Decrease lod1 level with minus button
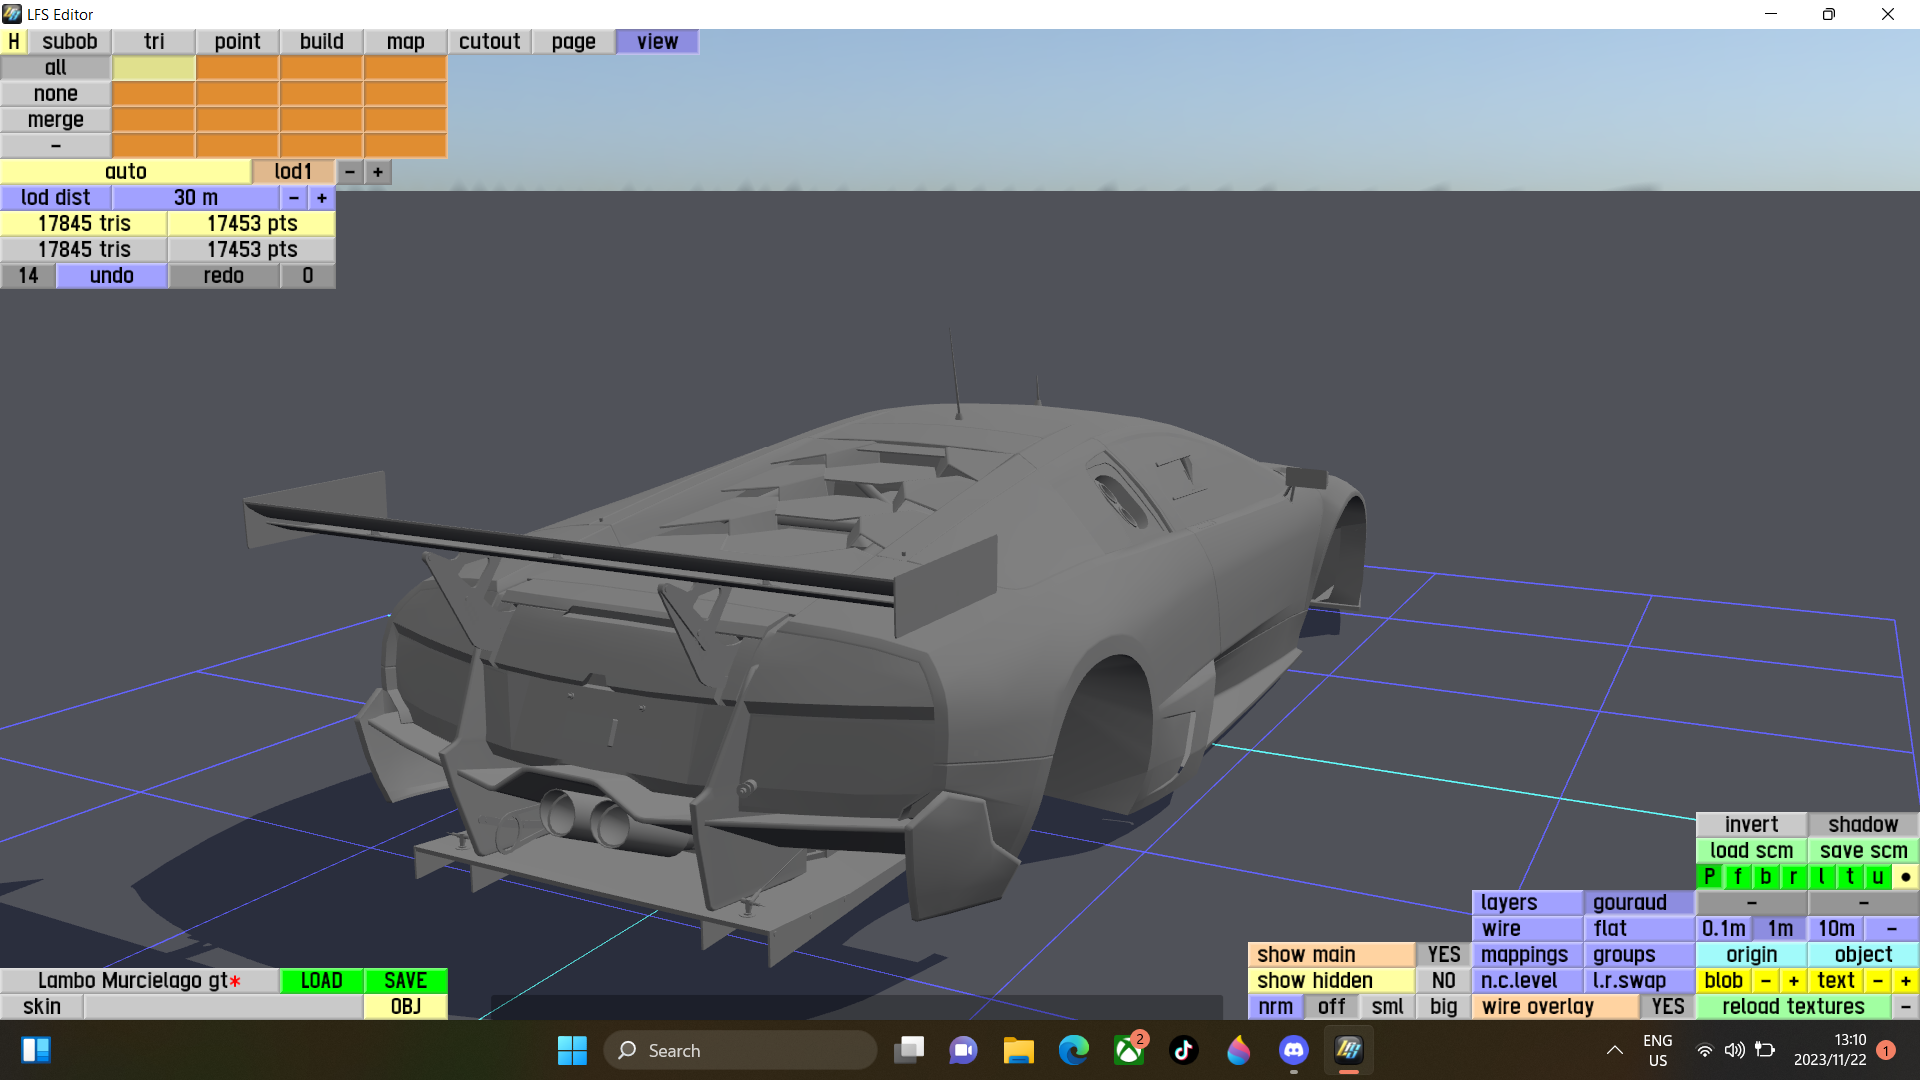Image resolution: width=1920 pixels, height=1080 pixels. [350, 172]
